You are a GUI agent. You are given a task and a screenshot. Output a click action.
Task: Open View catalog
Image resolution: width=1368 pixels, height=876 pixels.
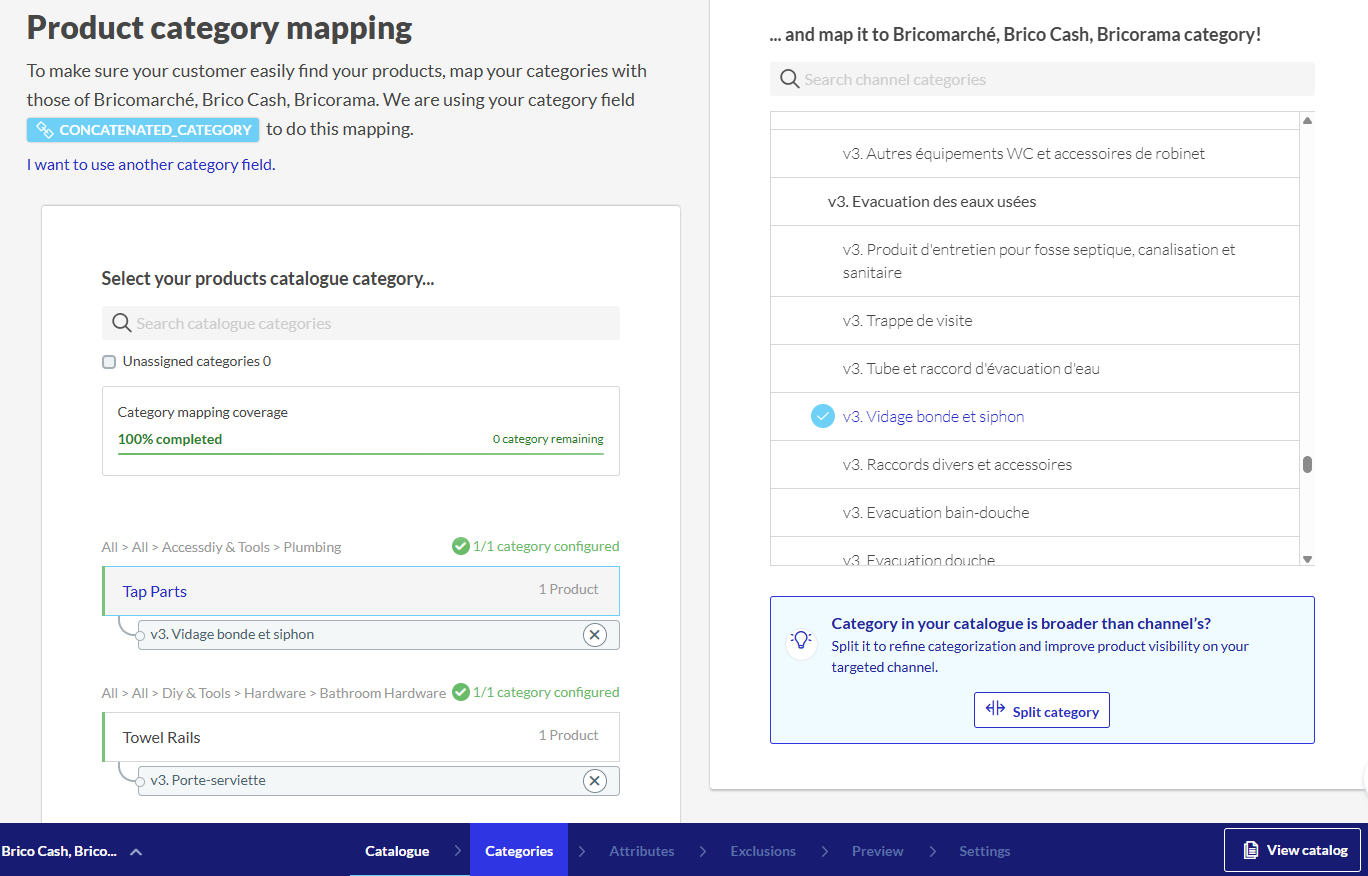1292,850
